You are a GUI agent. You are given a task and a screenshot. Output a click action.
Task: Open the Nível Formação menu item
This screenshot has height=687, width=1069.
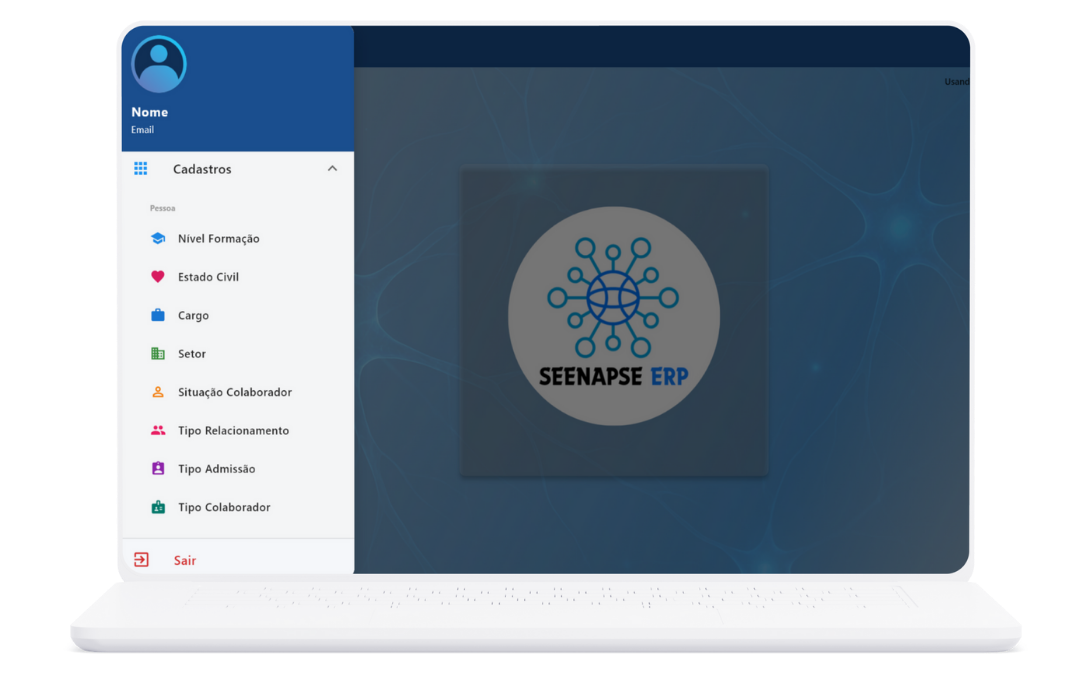coord(219,239)
